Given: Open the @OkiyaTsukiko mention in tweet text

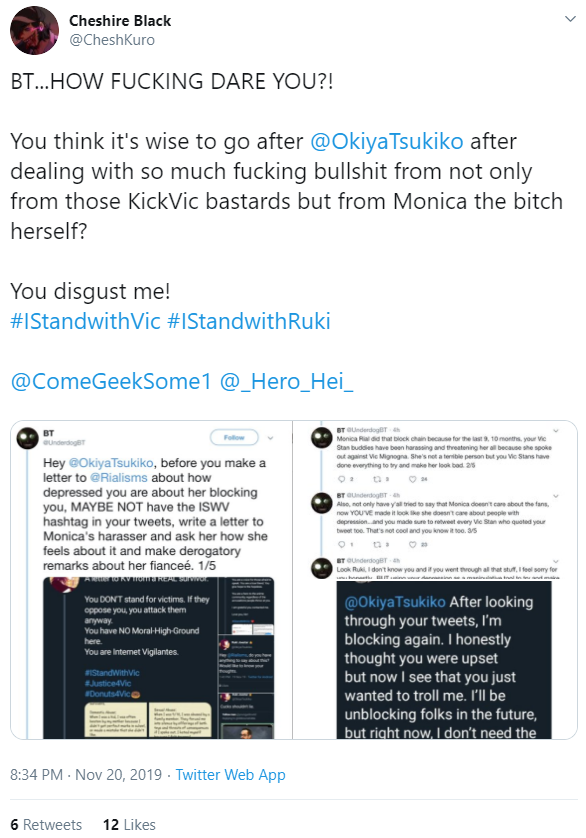Looking at the screenshot, I should (x=387, y=142).
